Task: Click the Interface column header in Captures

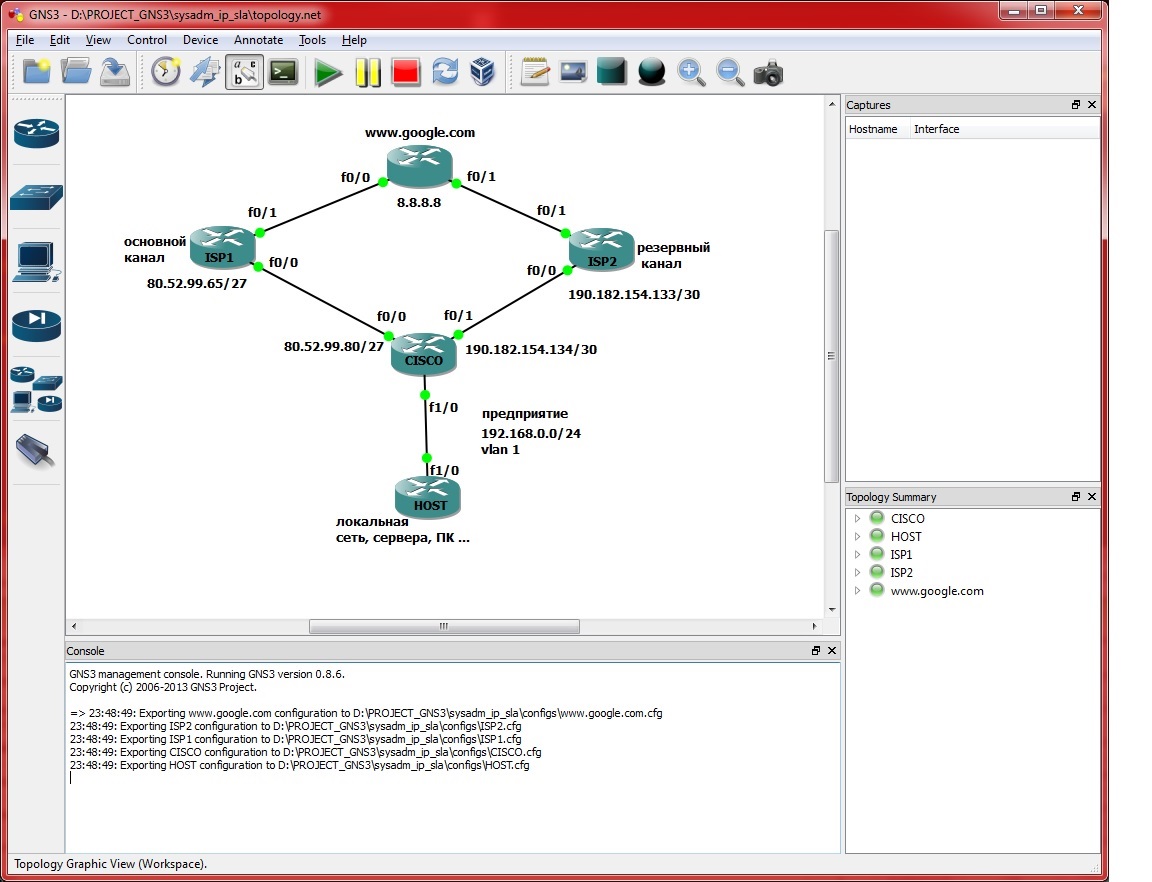Action: point(937,129)
